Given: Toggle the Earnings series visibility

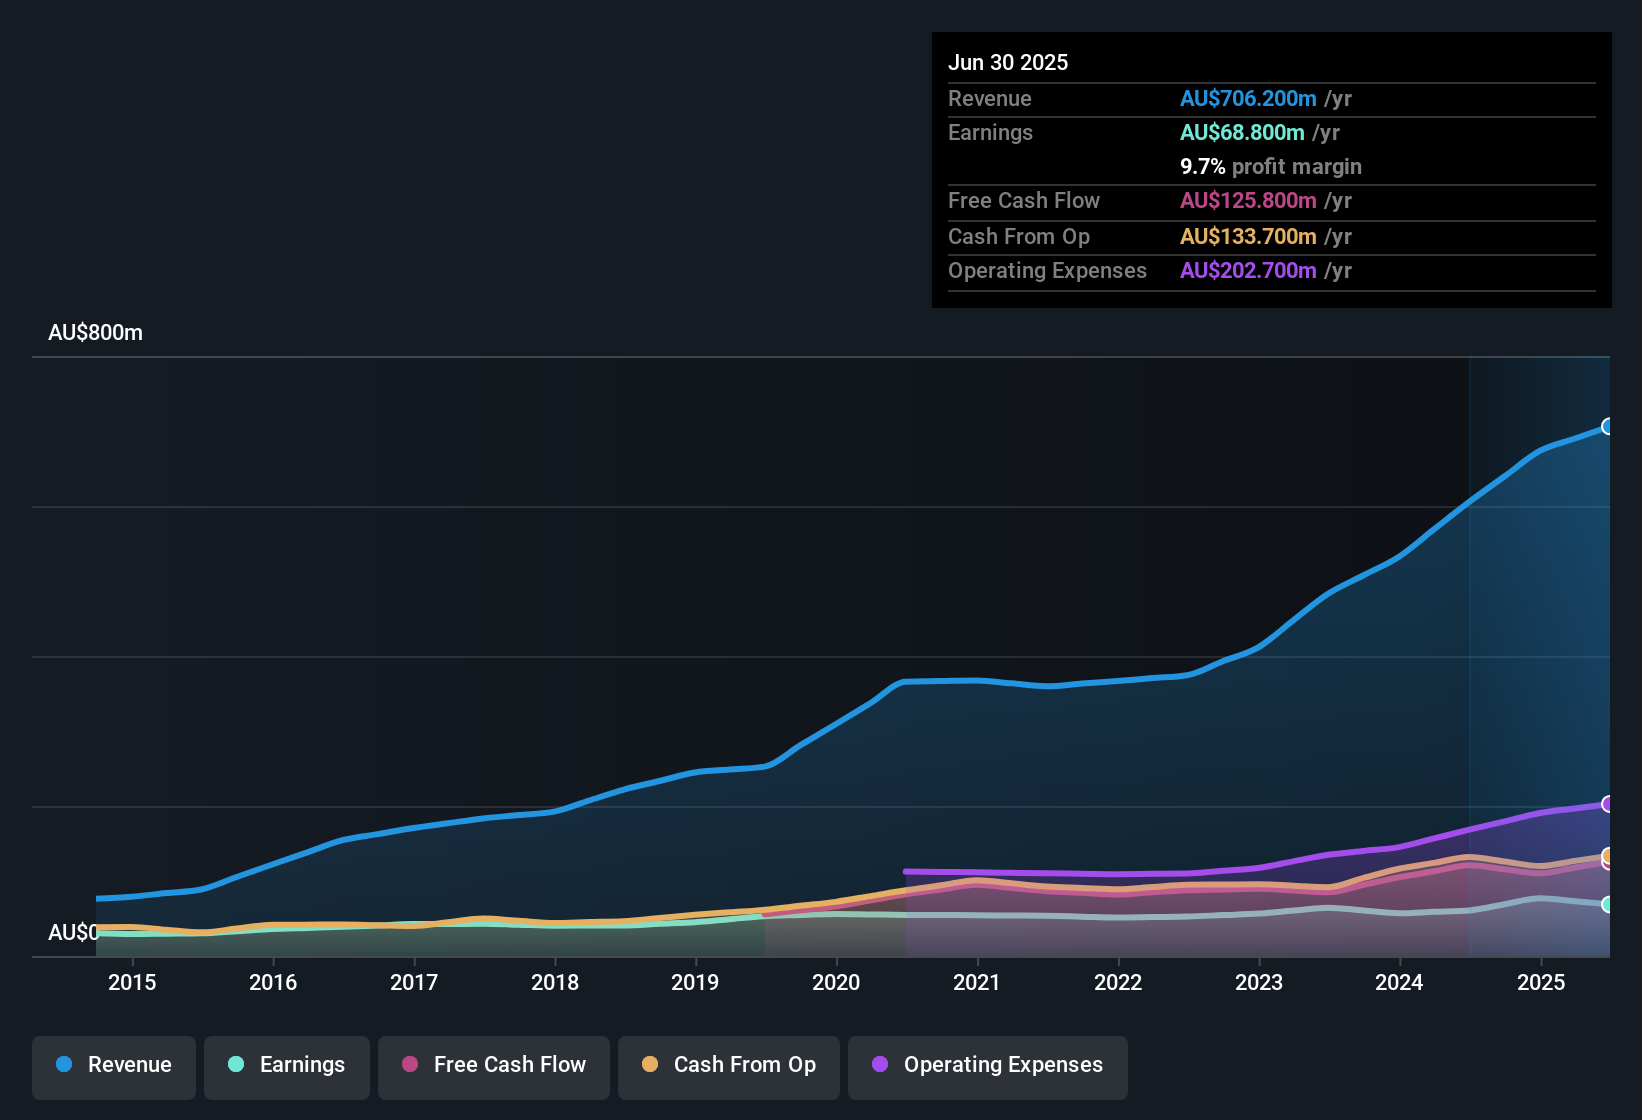Looking at the screenshot, I should point(286,1065).
